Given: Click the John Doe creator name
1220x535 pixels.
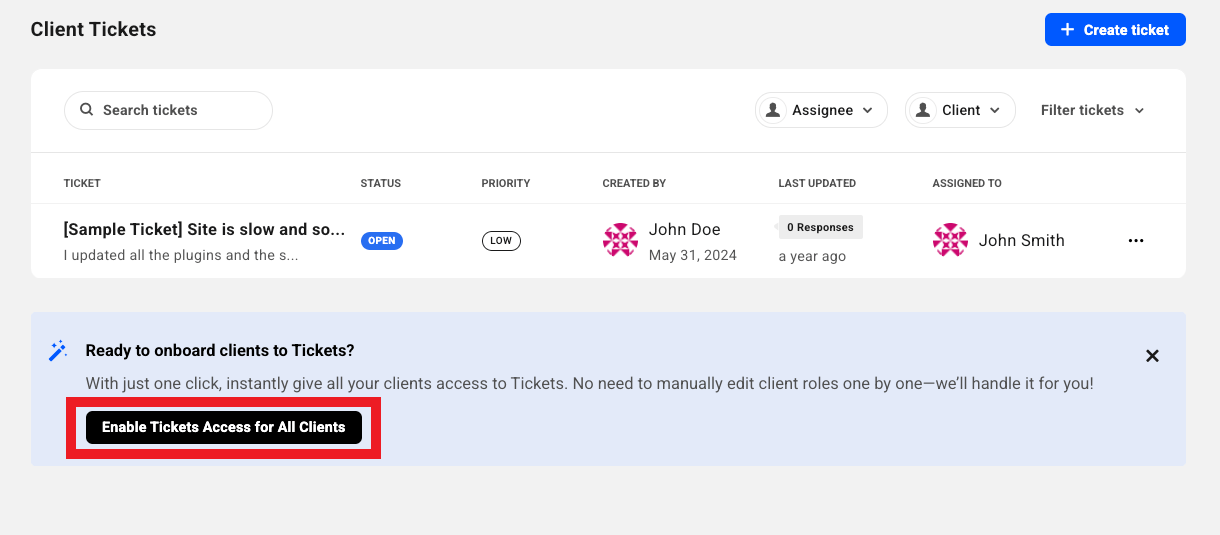Looking at the screenshot, I should pyautogui.click(x=685, y=229).
